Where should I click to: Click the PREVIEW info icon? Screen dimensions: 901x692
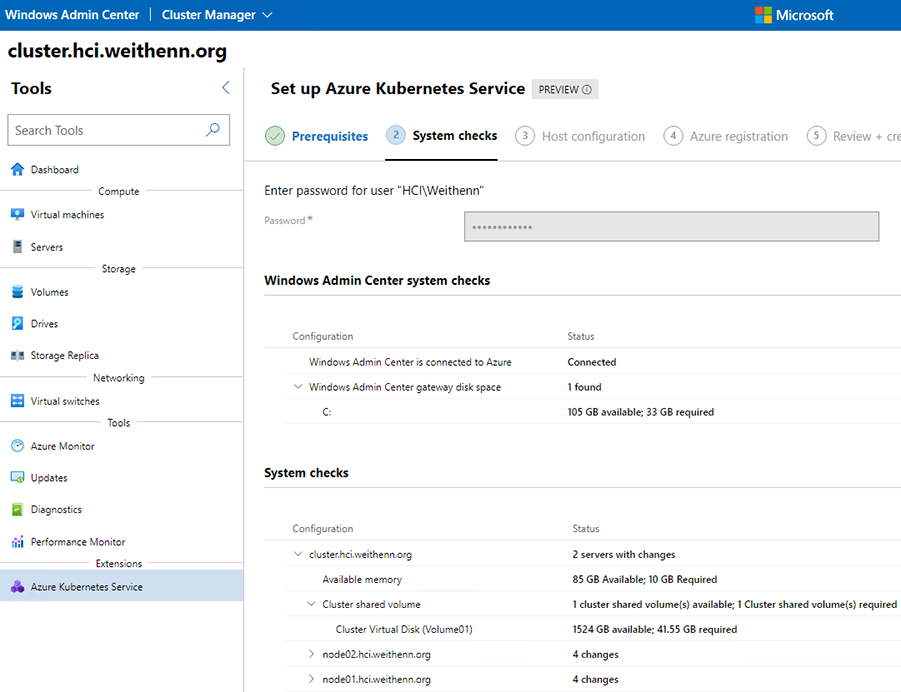(587, 90)
